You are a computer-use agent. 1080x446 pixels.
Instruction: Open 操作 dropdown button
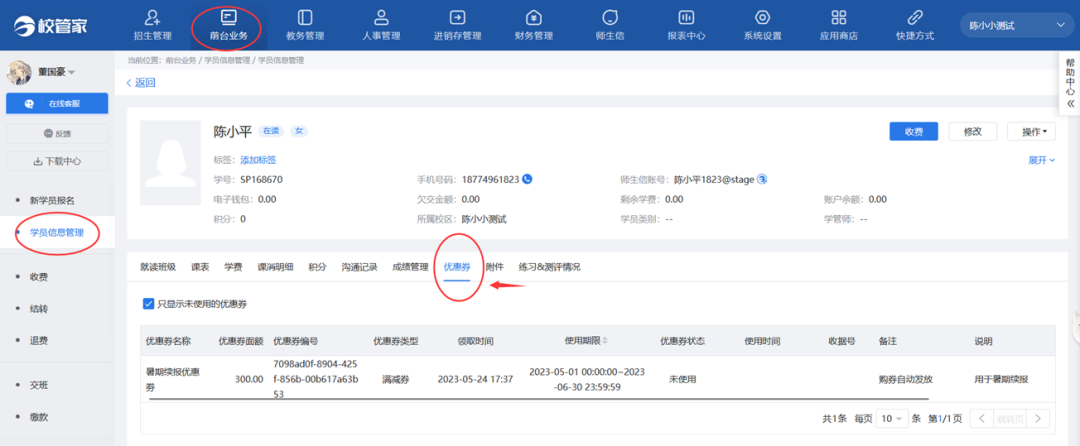coord(1033,131)
